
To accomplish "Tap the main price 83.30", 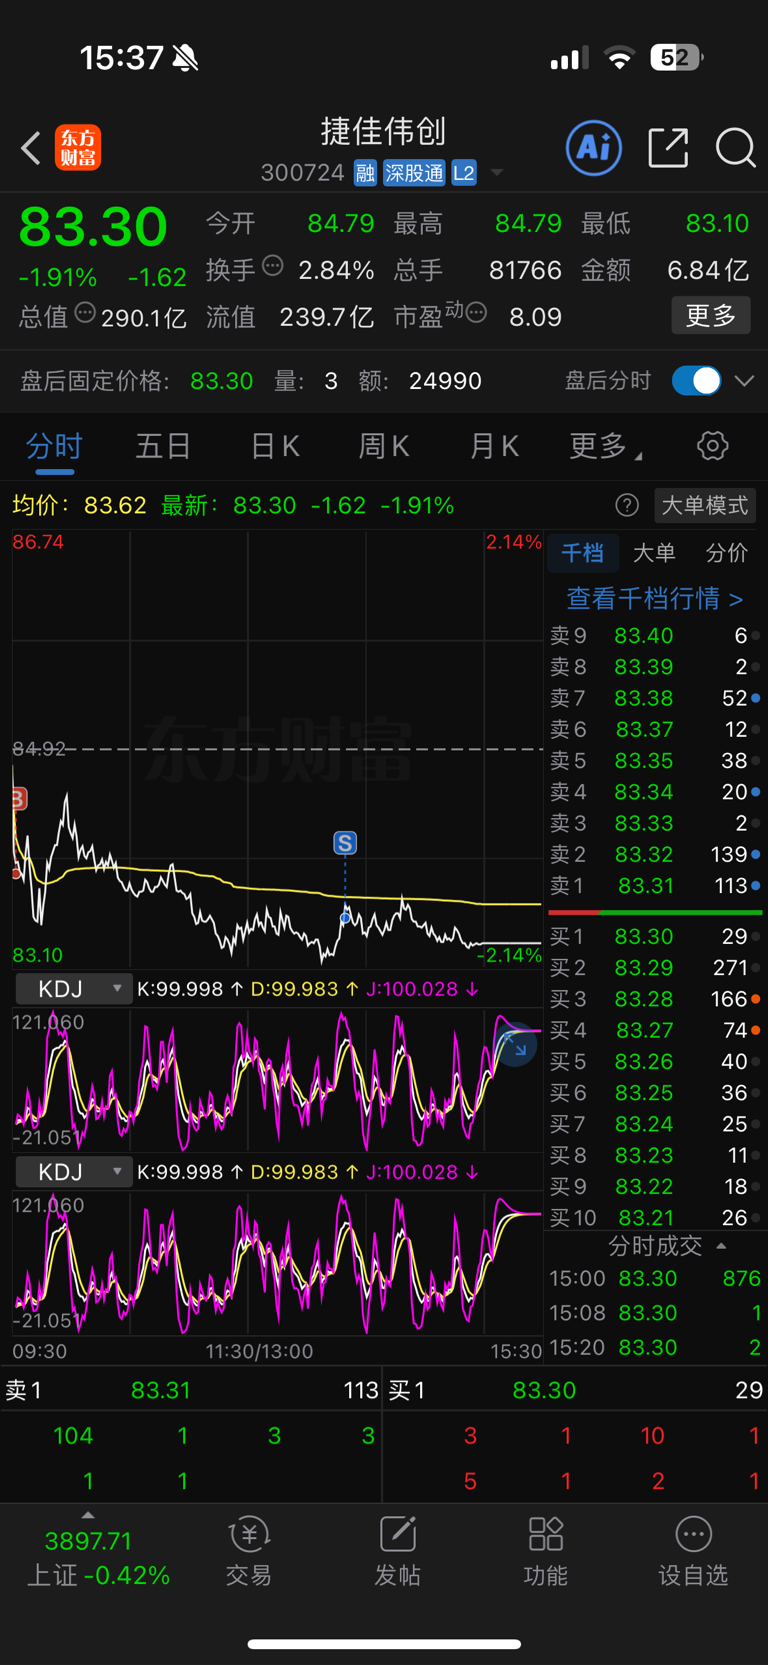I will 93,227.
